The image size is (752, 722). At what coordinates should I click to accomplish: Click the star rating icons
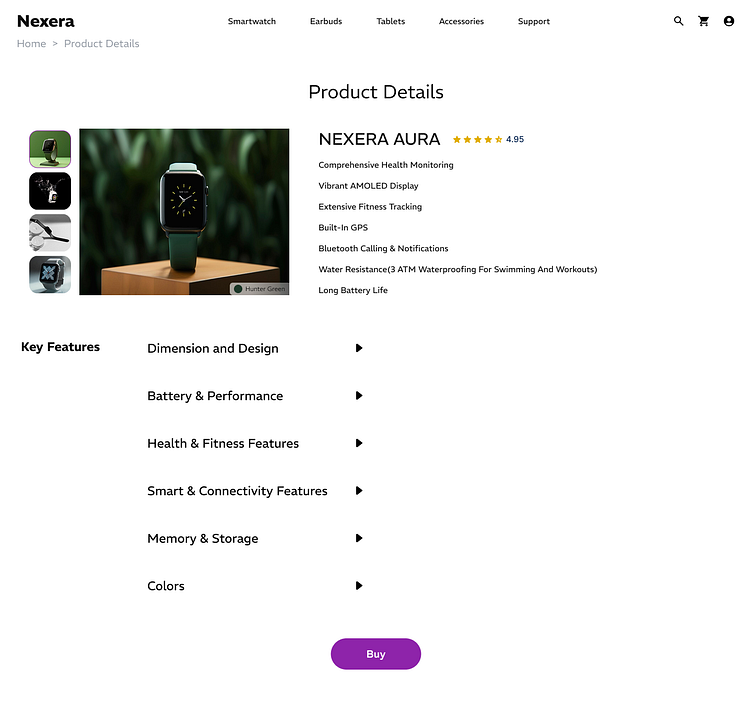(477, 140)
